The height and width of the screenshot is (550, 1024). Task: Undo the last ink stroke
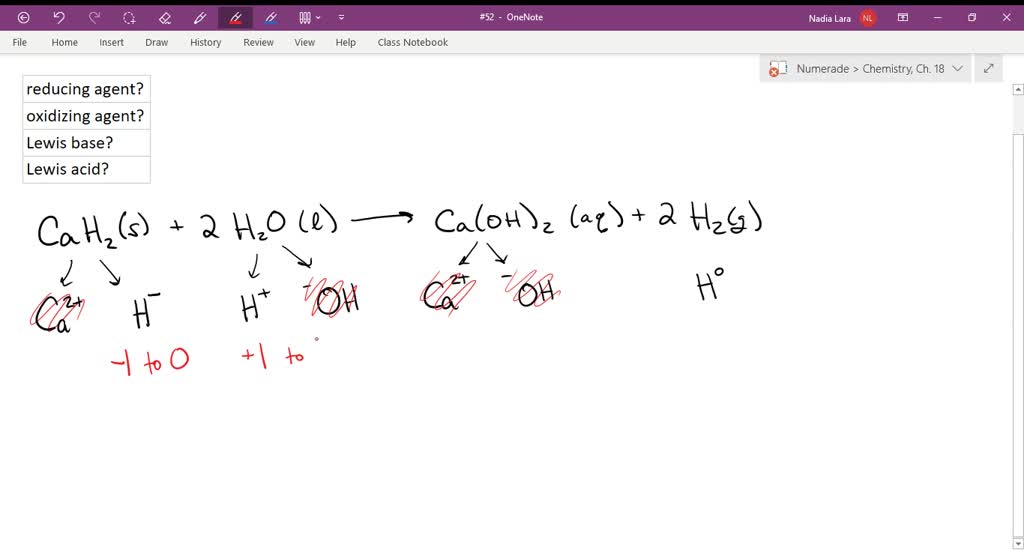[59, 17]
